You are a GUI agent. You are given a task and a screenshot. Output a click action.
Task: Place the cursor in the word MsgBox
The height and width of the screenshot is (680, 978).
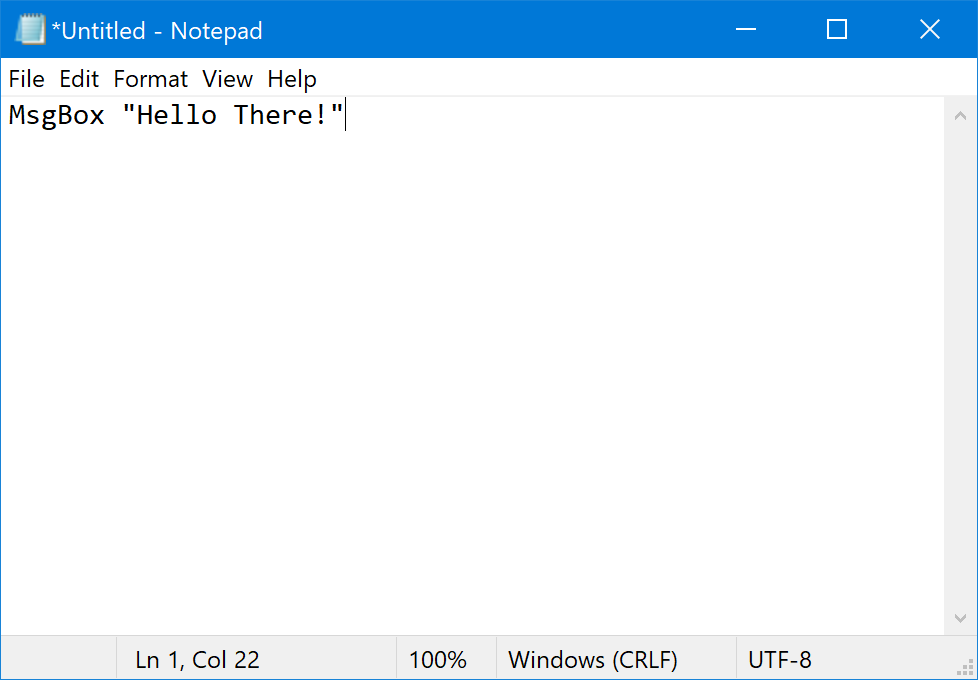[x=57, y=116]
